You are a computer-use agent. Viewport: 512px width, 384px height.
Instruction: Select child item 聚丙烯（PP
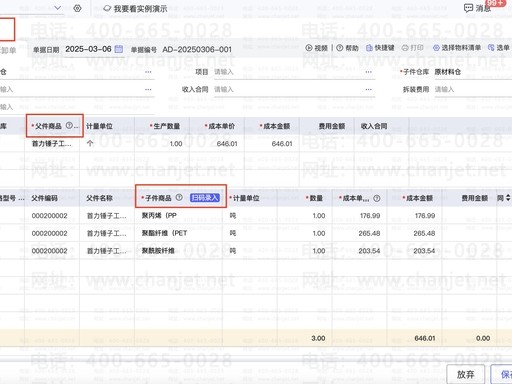(x=159, y=216)
